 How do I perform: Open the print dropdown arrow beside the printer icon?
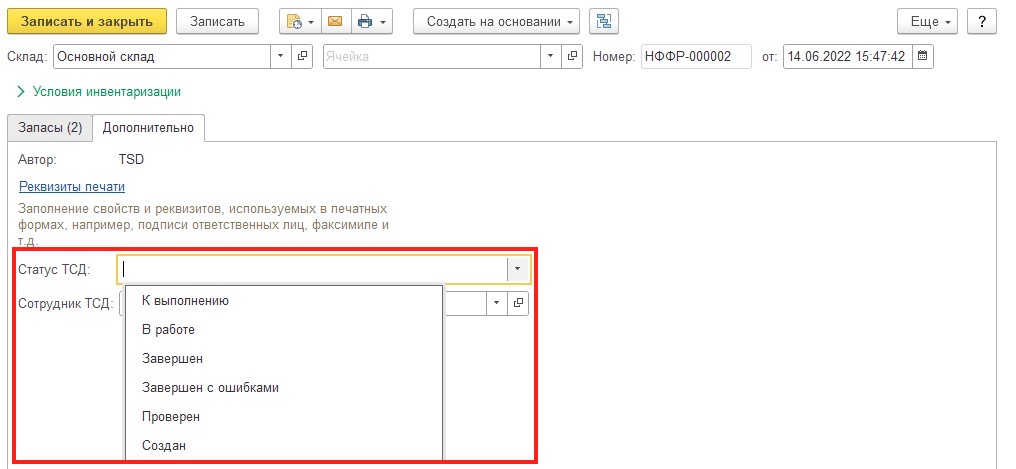coord(383,21)
